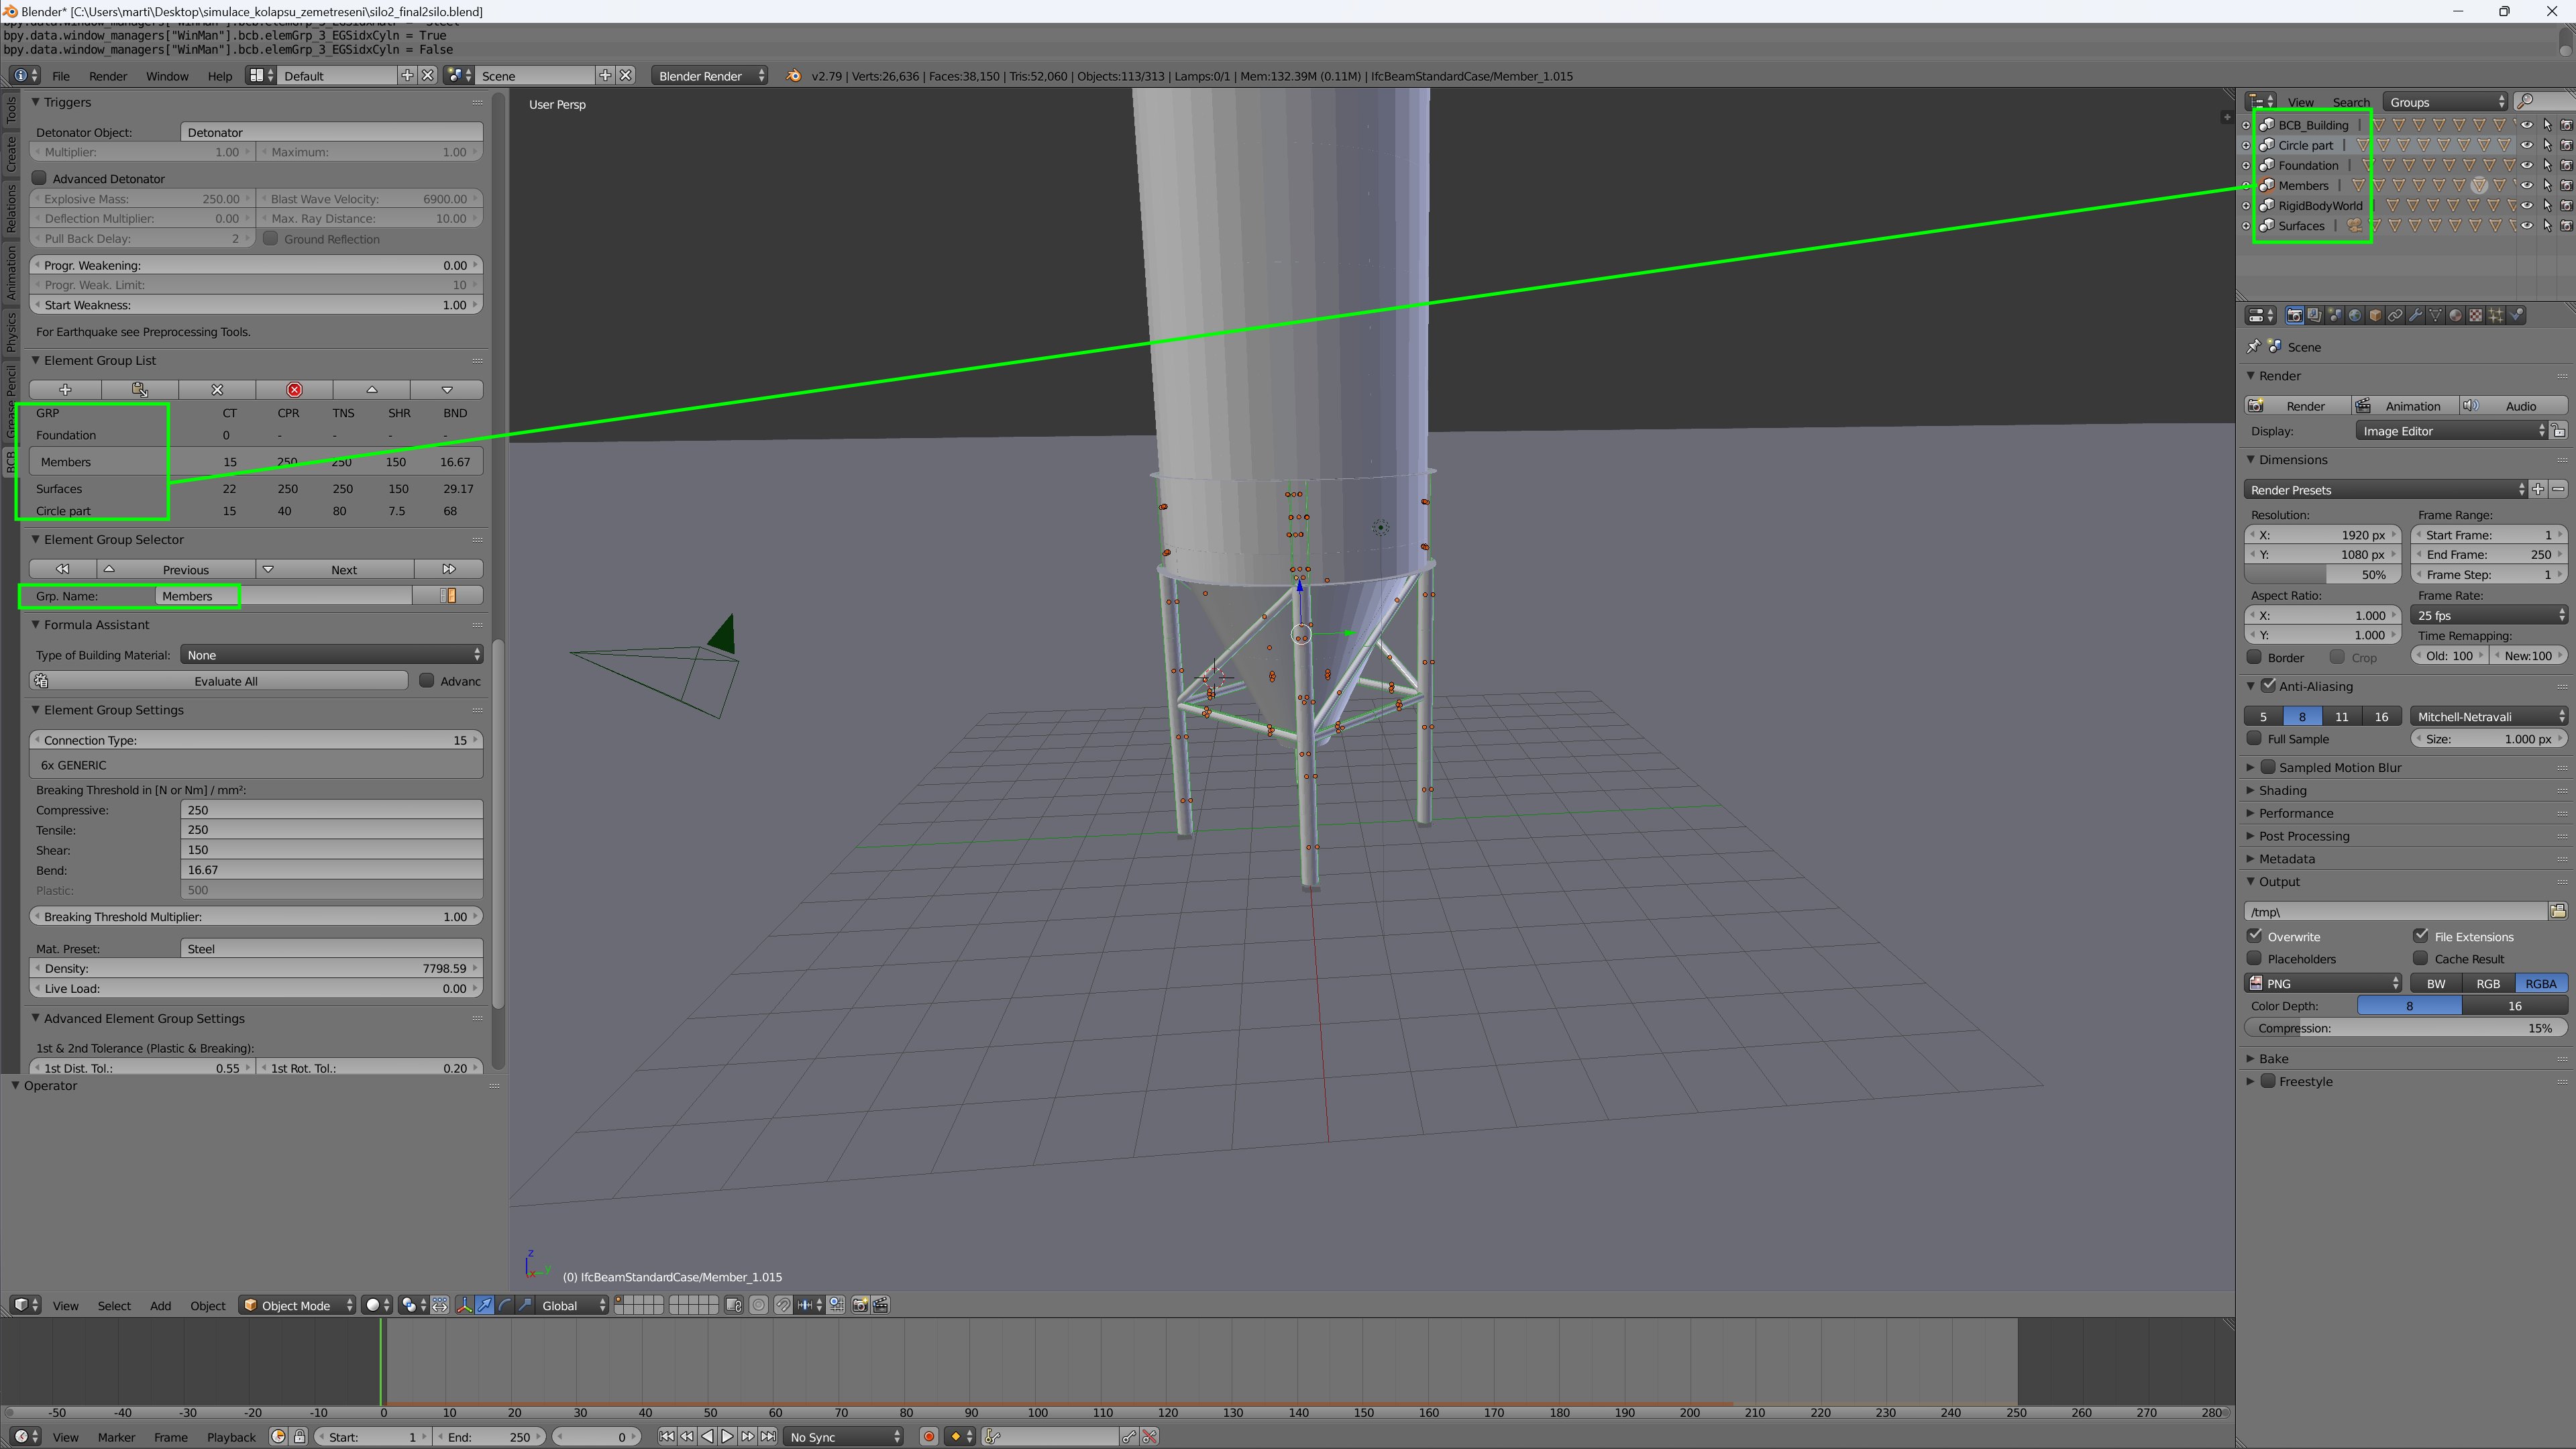Image resolution: width=2576 pixels, height=1449 pixels.
Task: Enable the Ground Reflection checkbox
Action: point(271,239)
